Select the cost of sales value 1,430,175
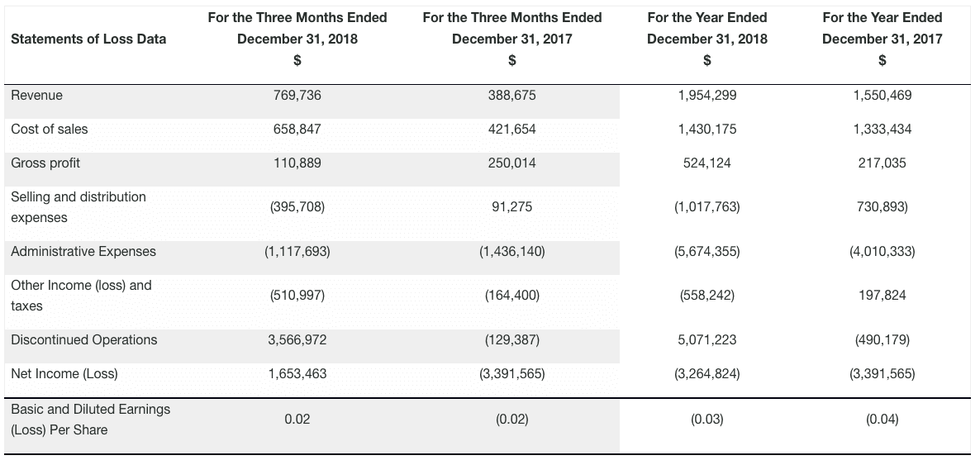Screen dimensions: 980x459 click(x=707, y=130)
